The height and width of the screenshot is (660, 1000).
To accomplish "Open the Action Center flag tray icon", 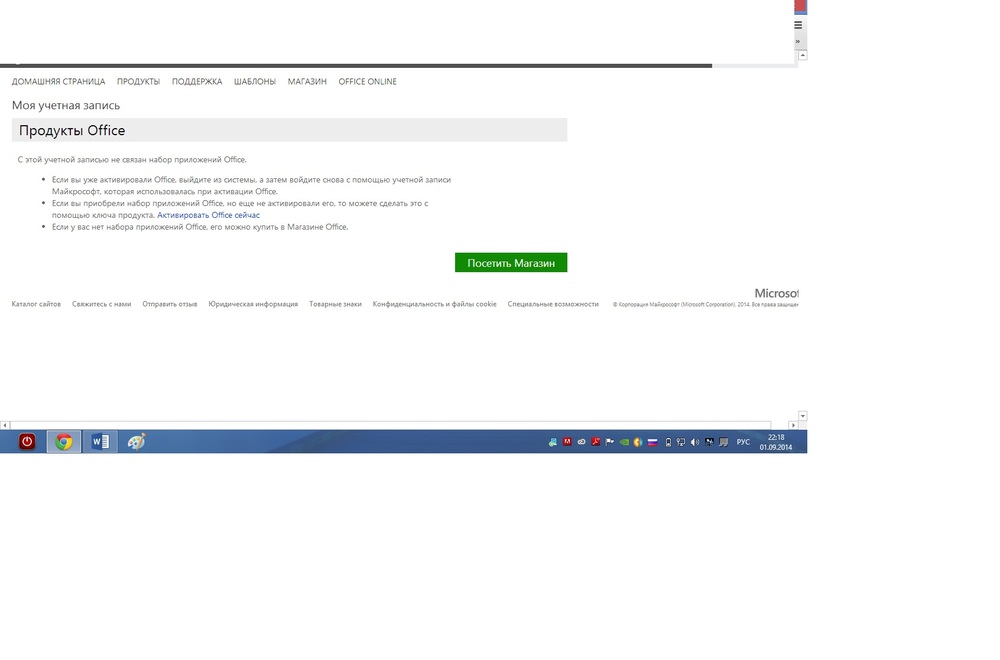I will click(x=610, y=442).
